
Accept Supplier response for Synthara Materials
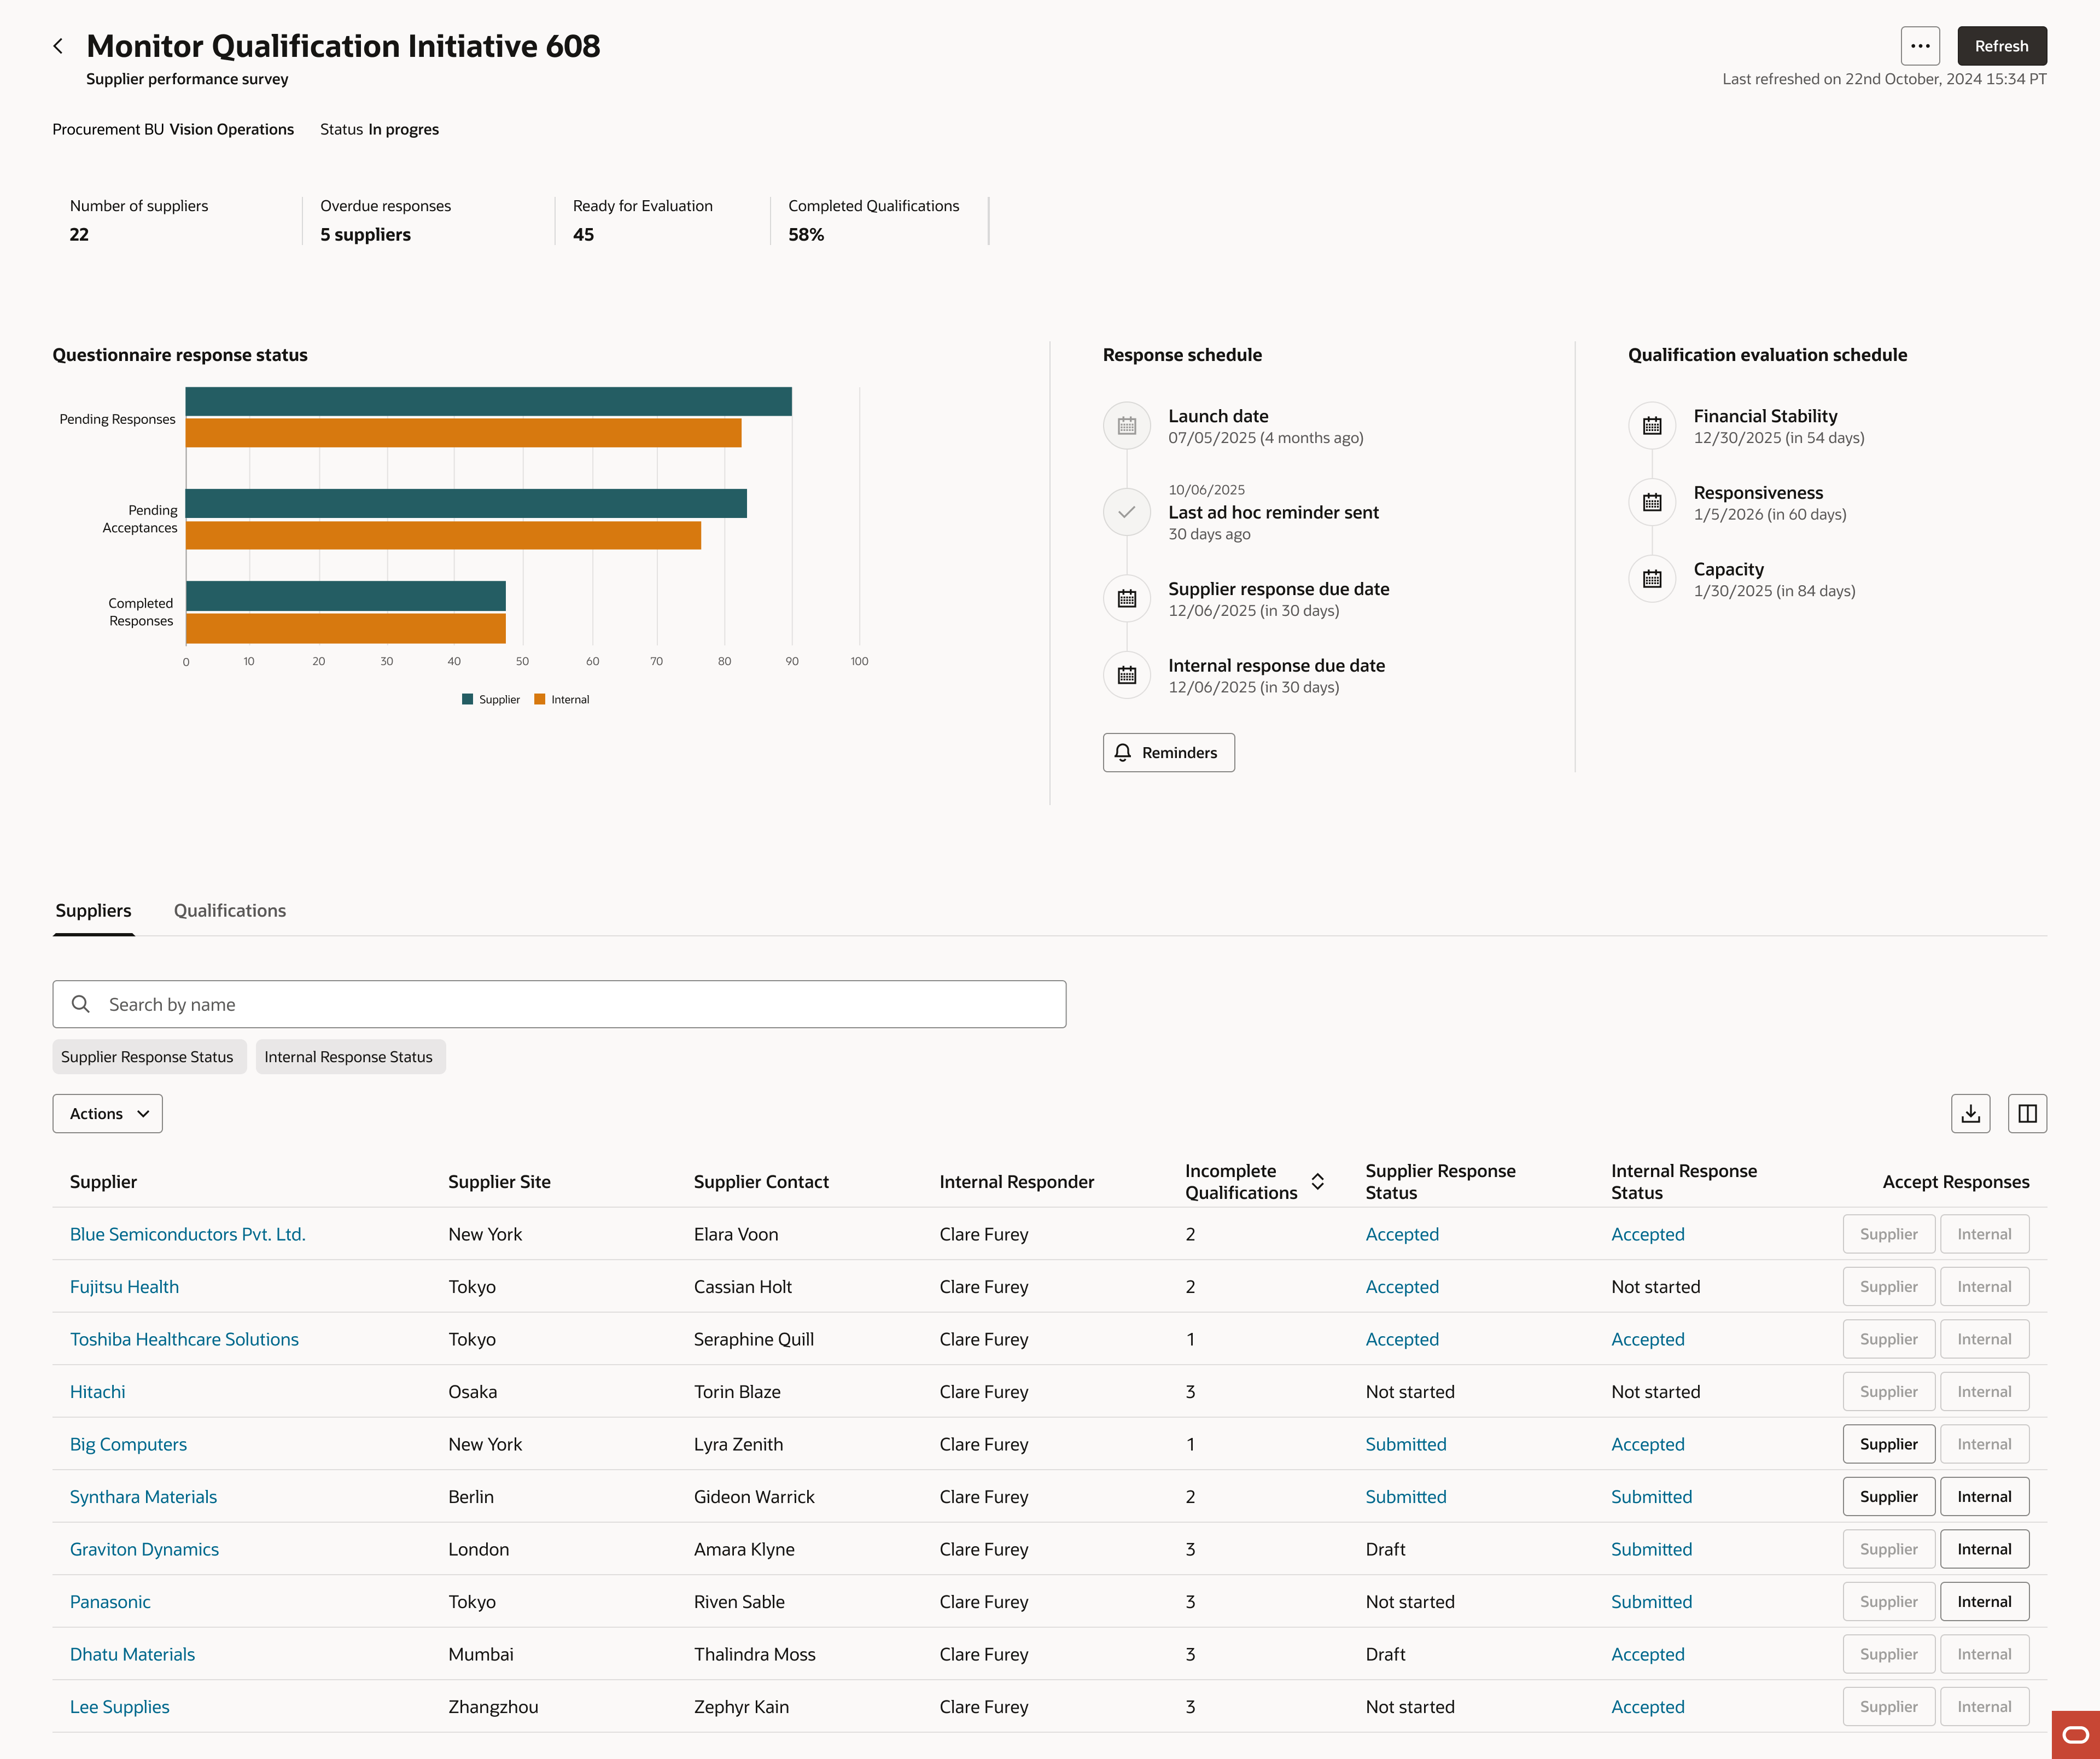click(x=1888, y=1497)
